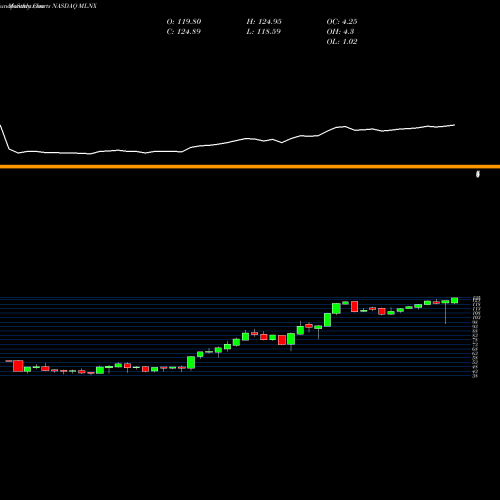This screenshot has width=500, height=500.
Task: Click the high price H: 124.95 text
Action: pos(264,22)
